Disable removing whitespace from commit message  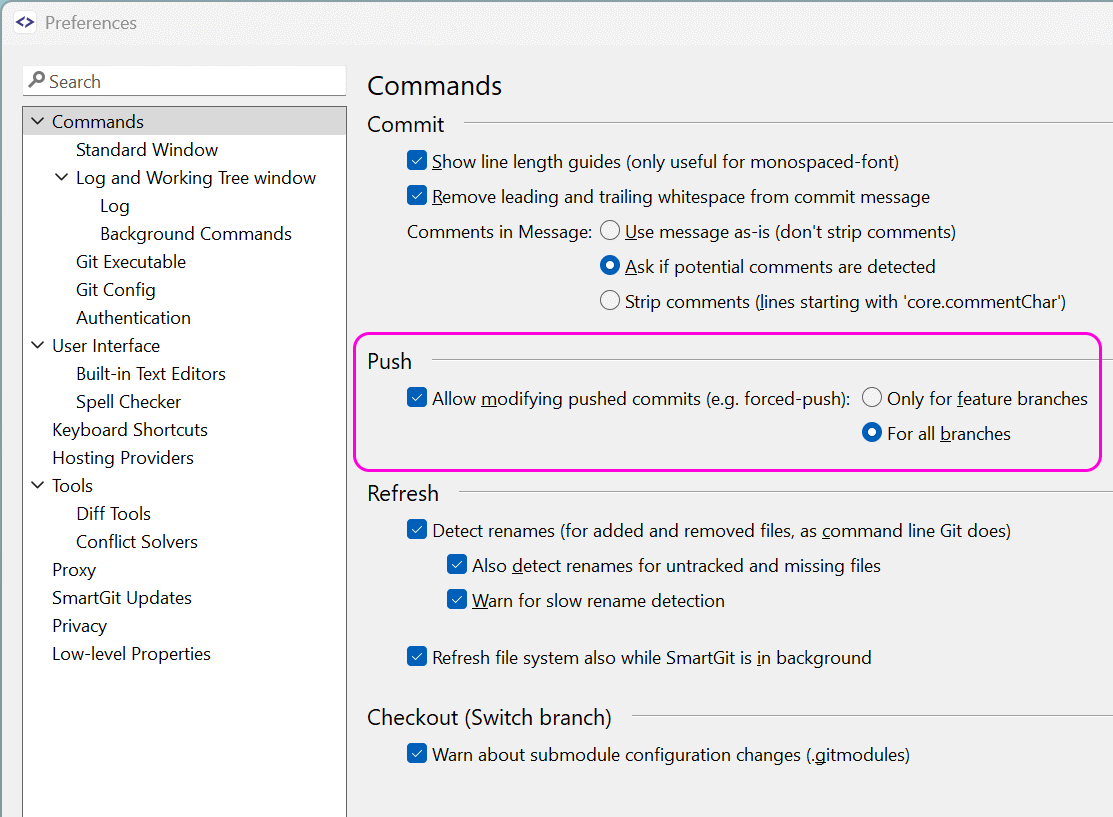(x=417, y=195)
